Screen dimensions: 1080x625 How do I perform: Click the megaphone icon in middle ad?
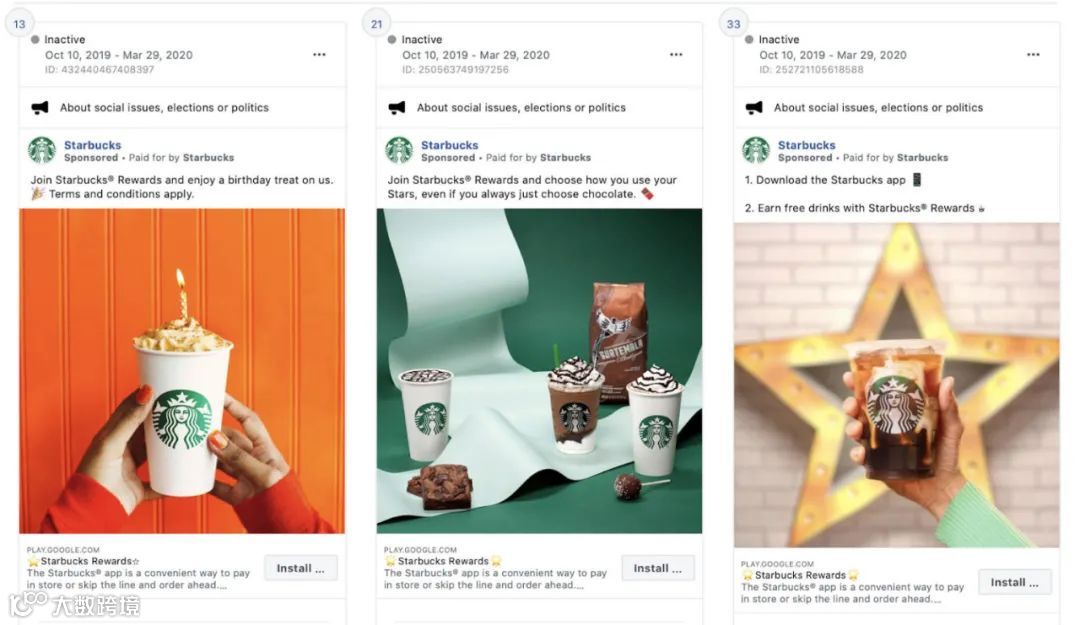397,107
